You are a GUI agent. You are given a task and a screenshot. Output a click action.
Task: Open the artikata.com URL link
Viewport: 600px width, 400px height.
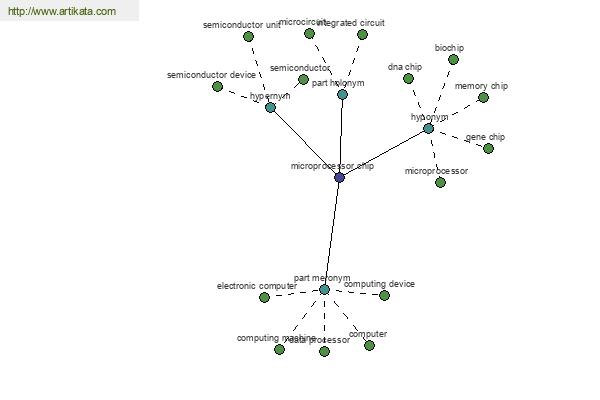[x=61, y=12]
